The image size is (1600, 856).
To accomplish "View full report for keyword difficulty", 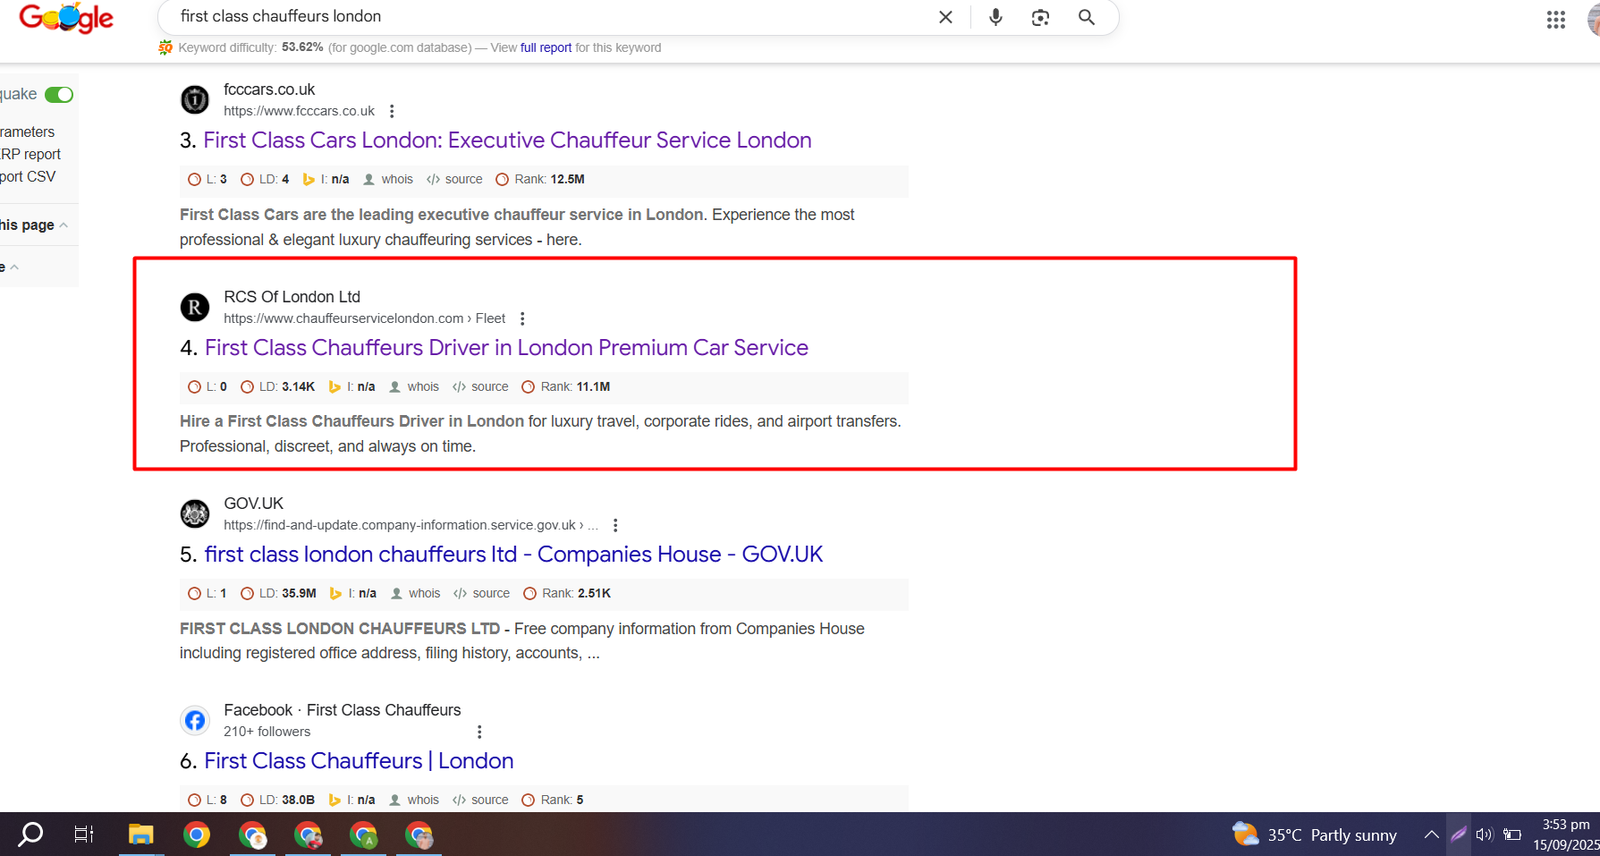I will [x=545, y=48].
